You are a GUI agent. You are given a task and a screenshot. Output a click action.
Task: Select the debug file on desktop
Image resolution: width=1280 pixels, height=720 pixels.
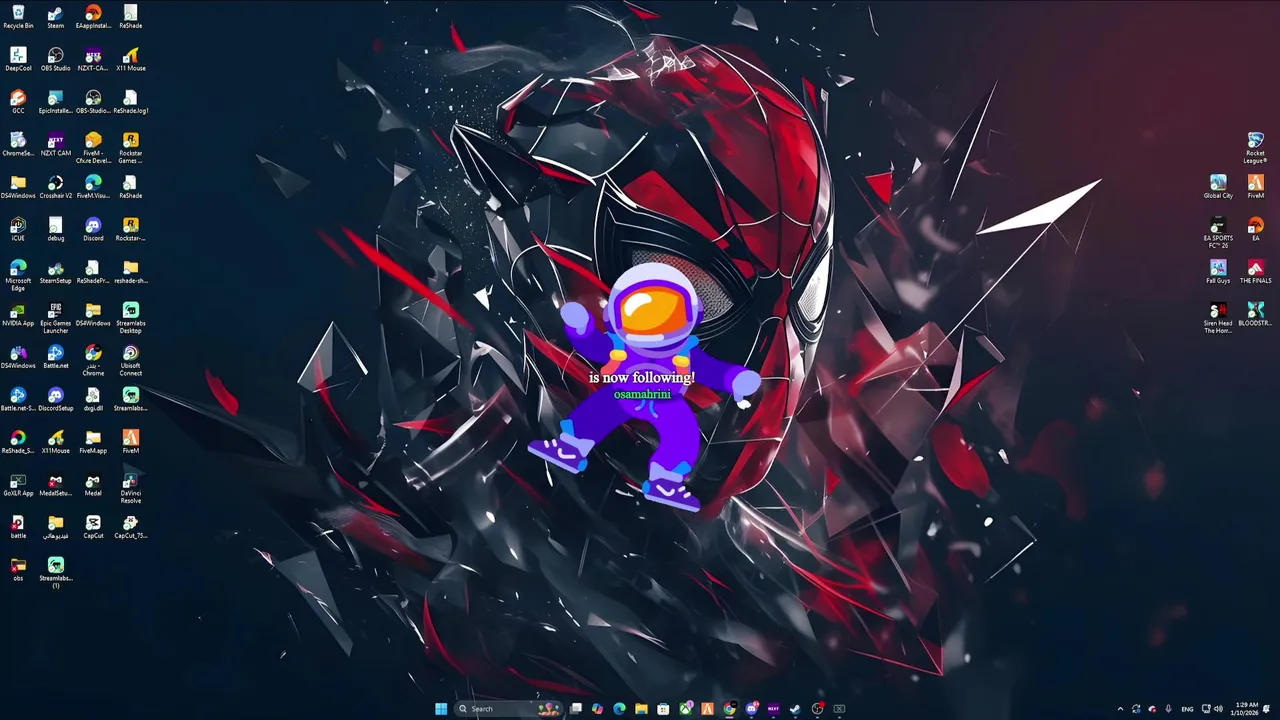pos(55,229)
